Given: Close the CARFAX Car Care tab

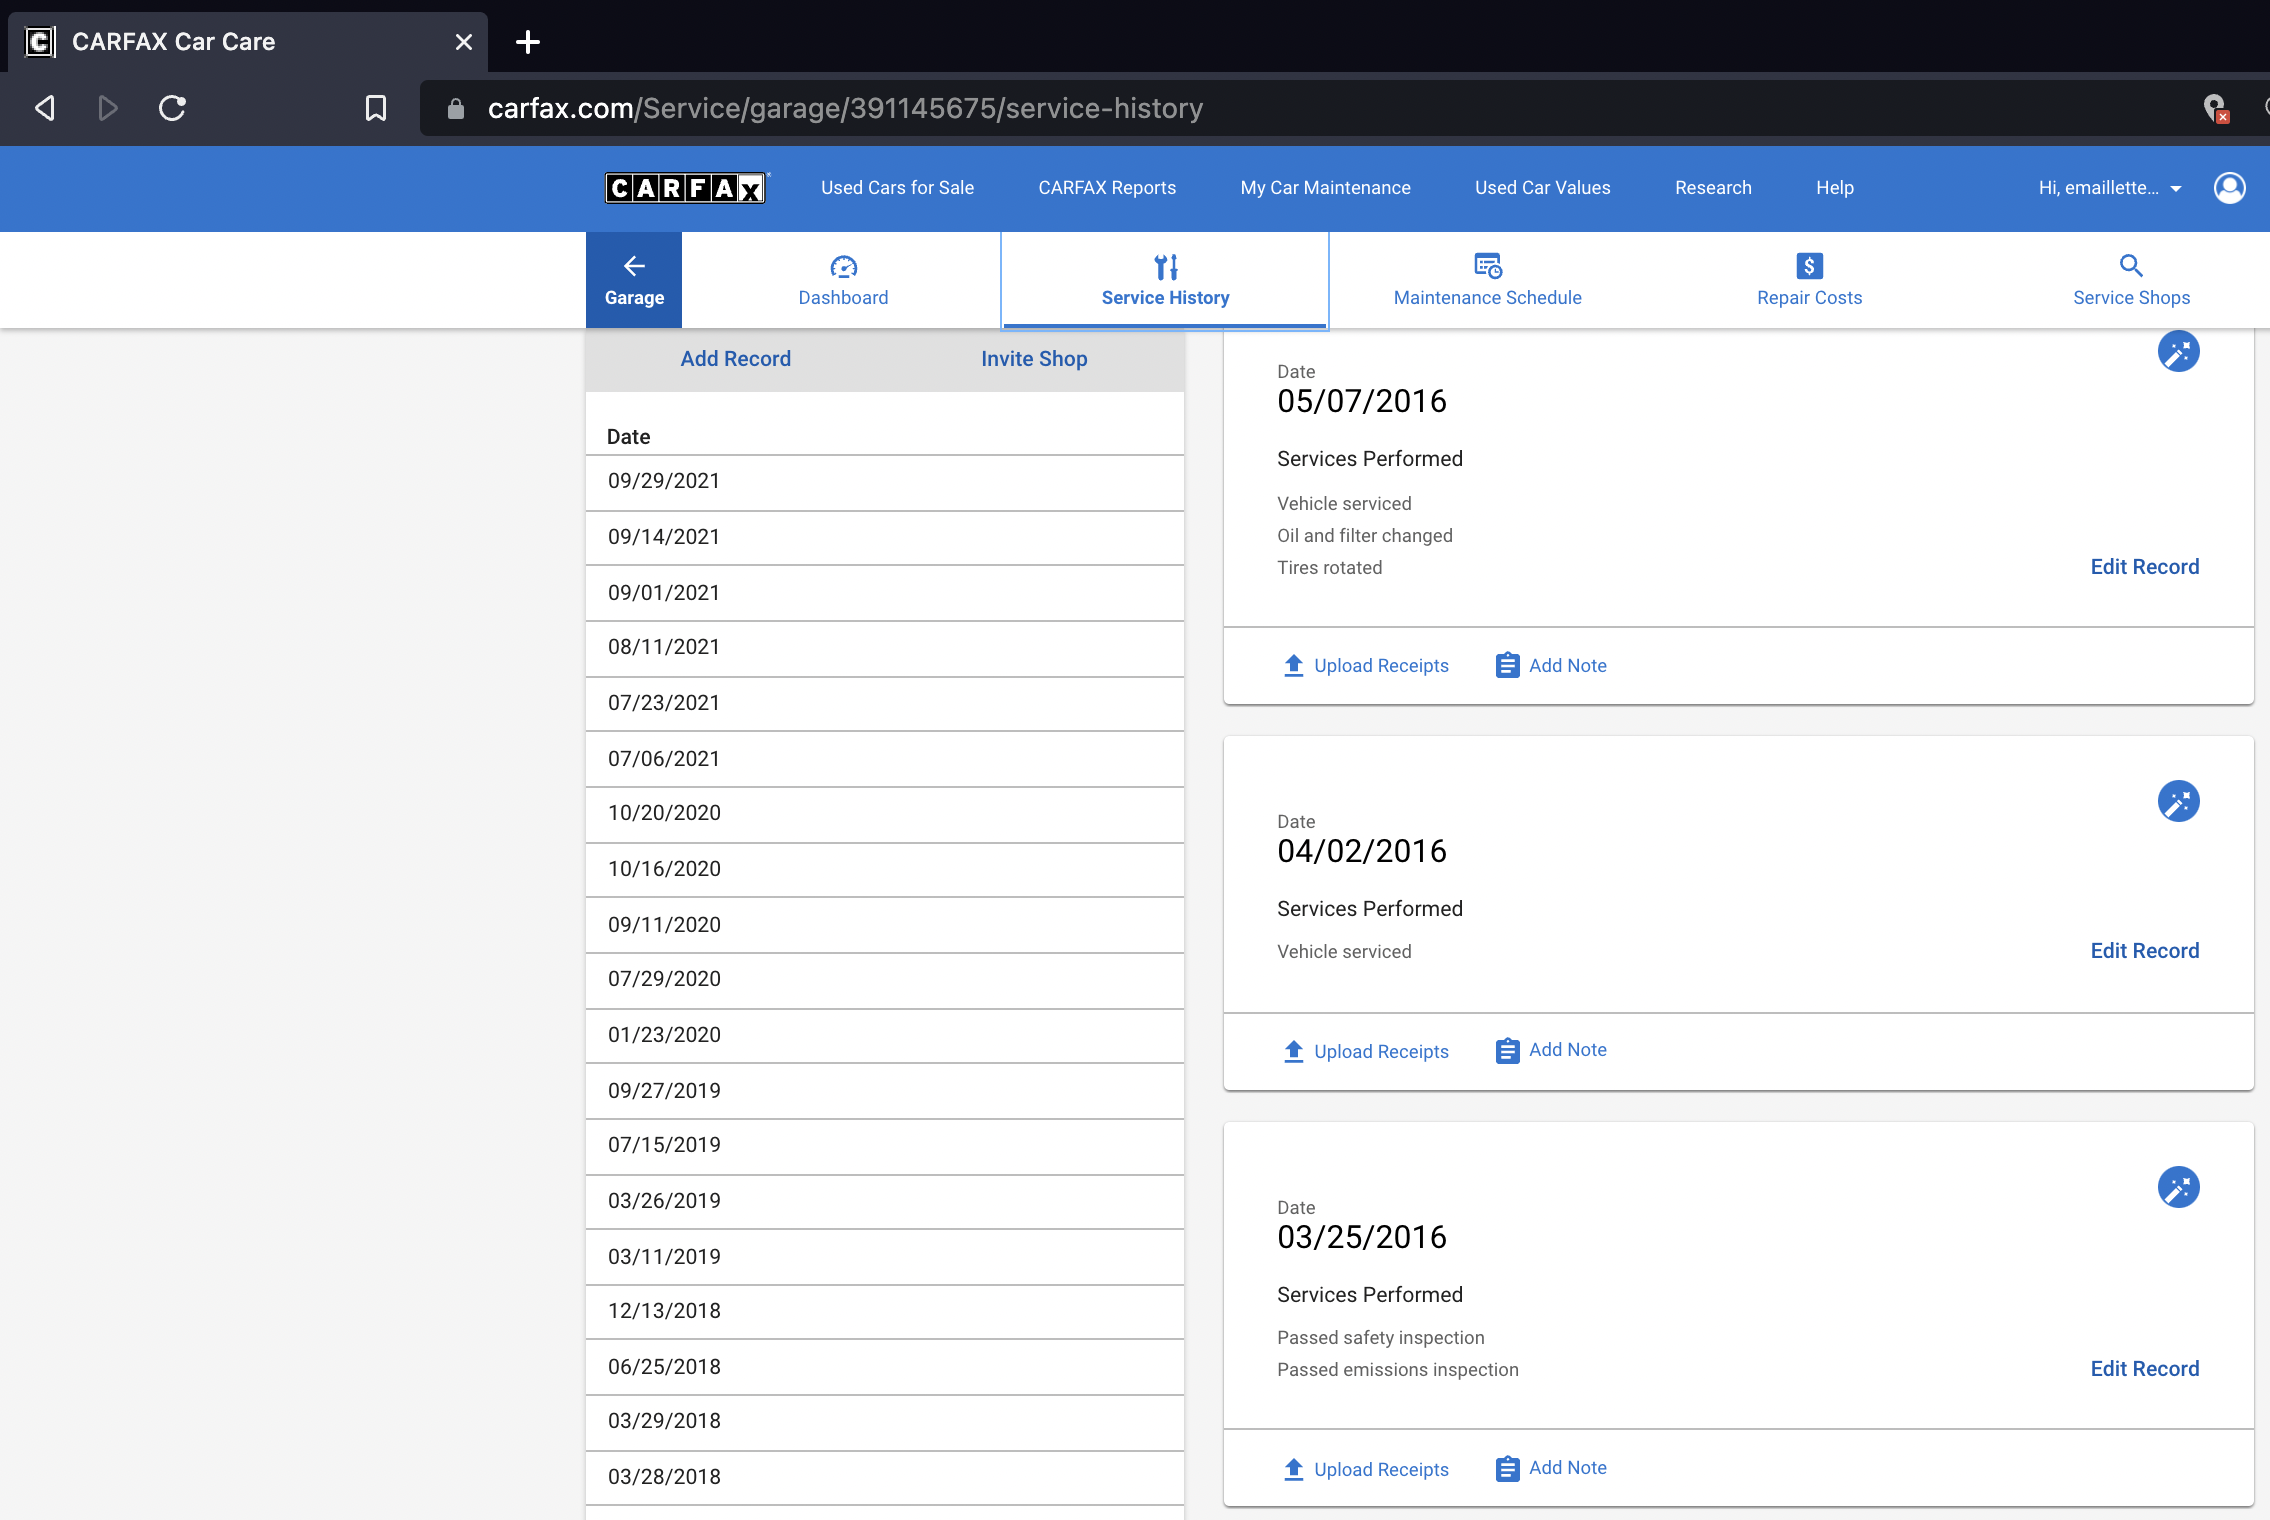Looking at the screenshot, I should pos(463,42).
